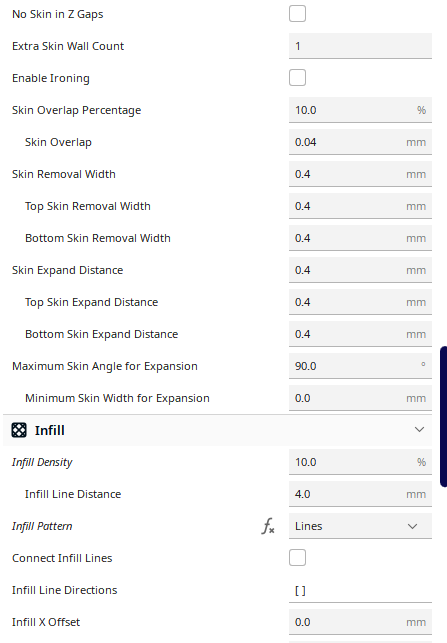Viewport: 447px width, 643px height.
Task: Open the Infill Pattern Lines dropdown
Action: click(x=360, y=526)
